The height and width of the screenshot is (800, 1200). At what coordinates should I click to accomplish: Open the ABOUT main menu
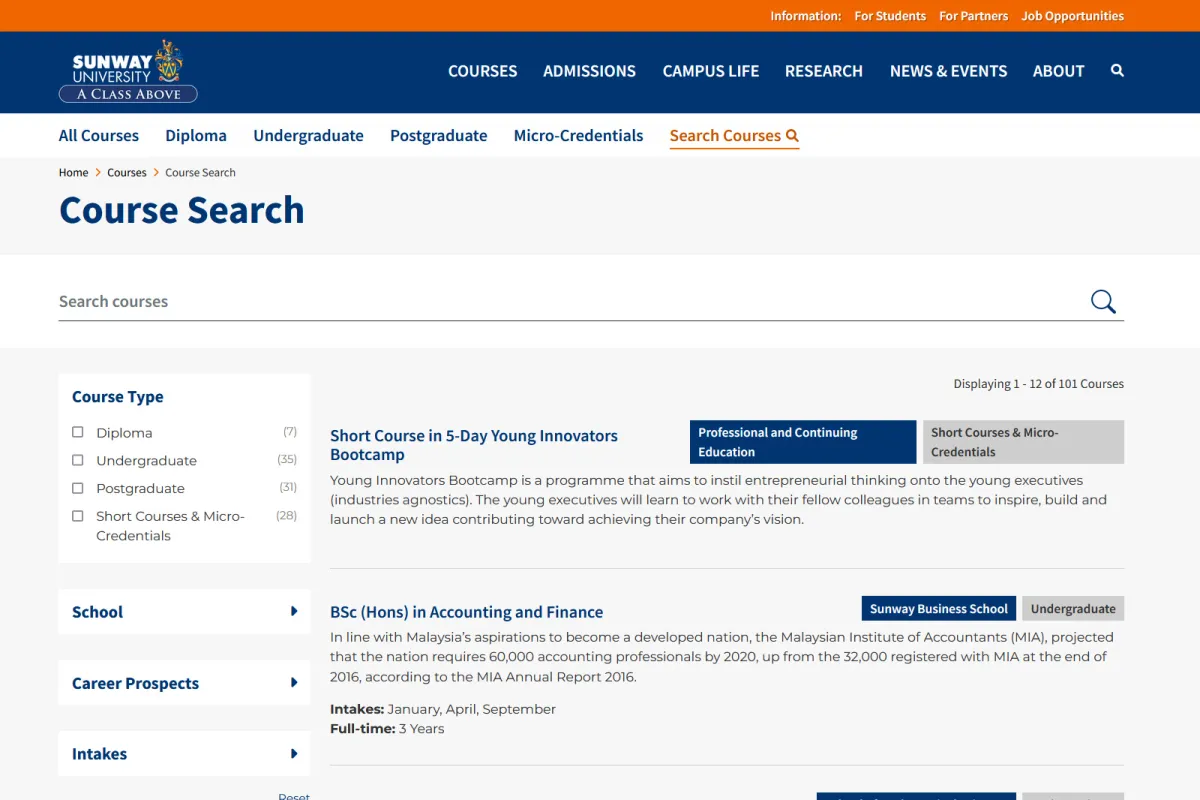[x=1059, y=71]
